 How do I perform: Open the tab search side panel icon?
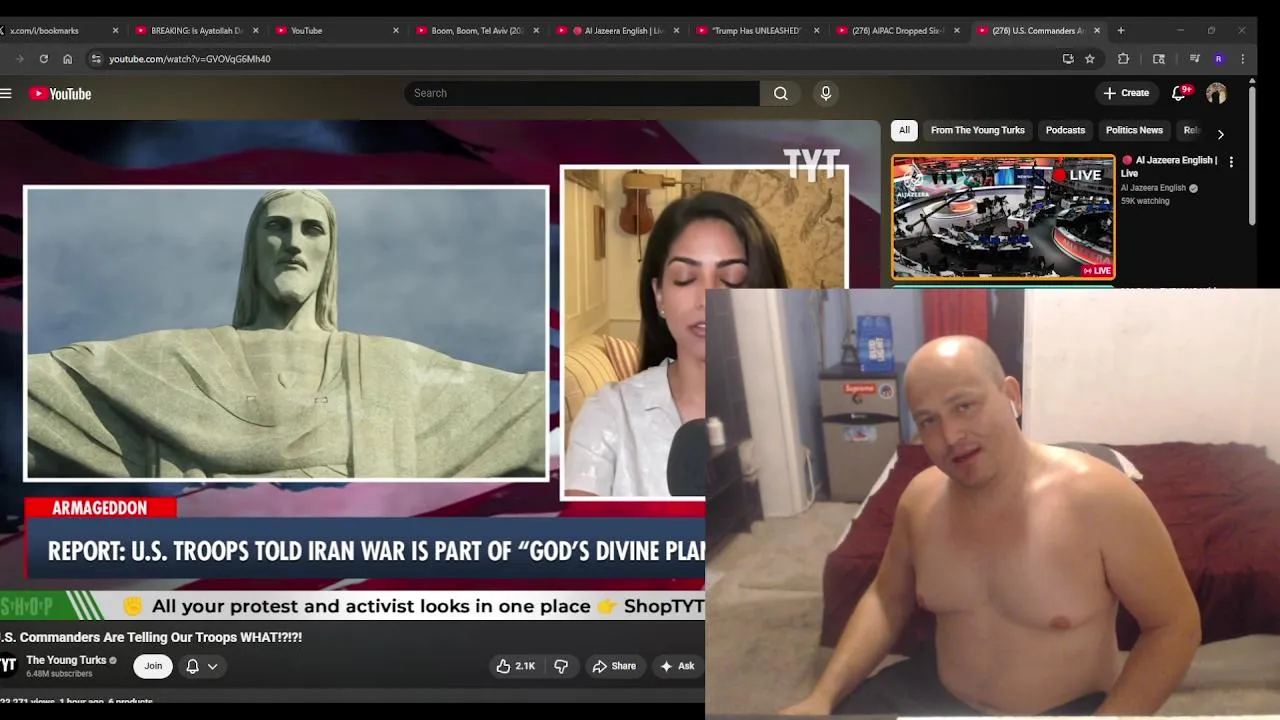(x=1159, y=59)
